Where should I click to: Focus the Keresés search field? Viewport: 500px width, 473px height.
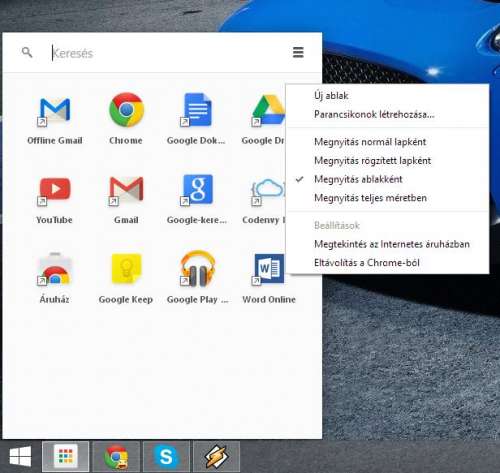(167, 53)
